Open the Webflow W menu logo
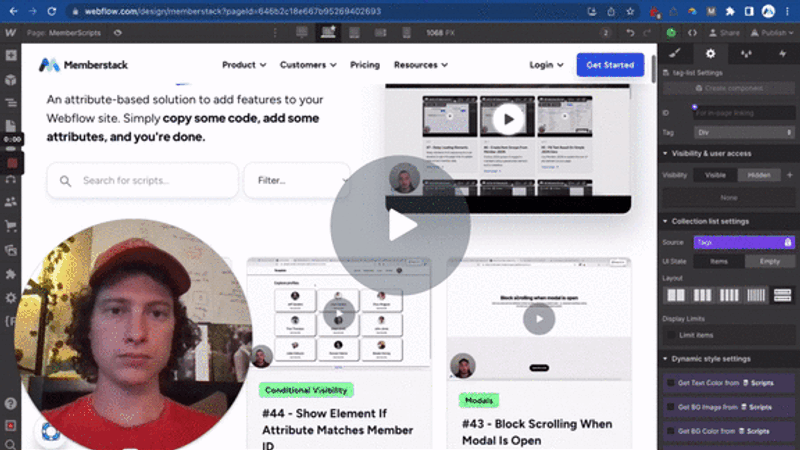 pyautogui.click(x=10, y=33)
